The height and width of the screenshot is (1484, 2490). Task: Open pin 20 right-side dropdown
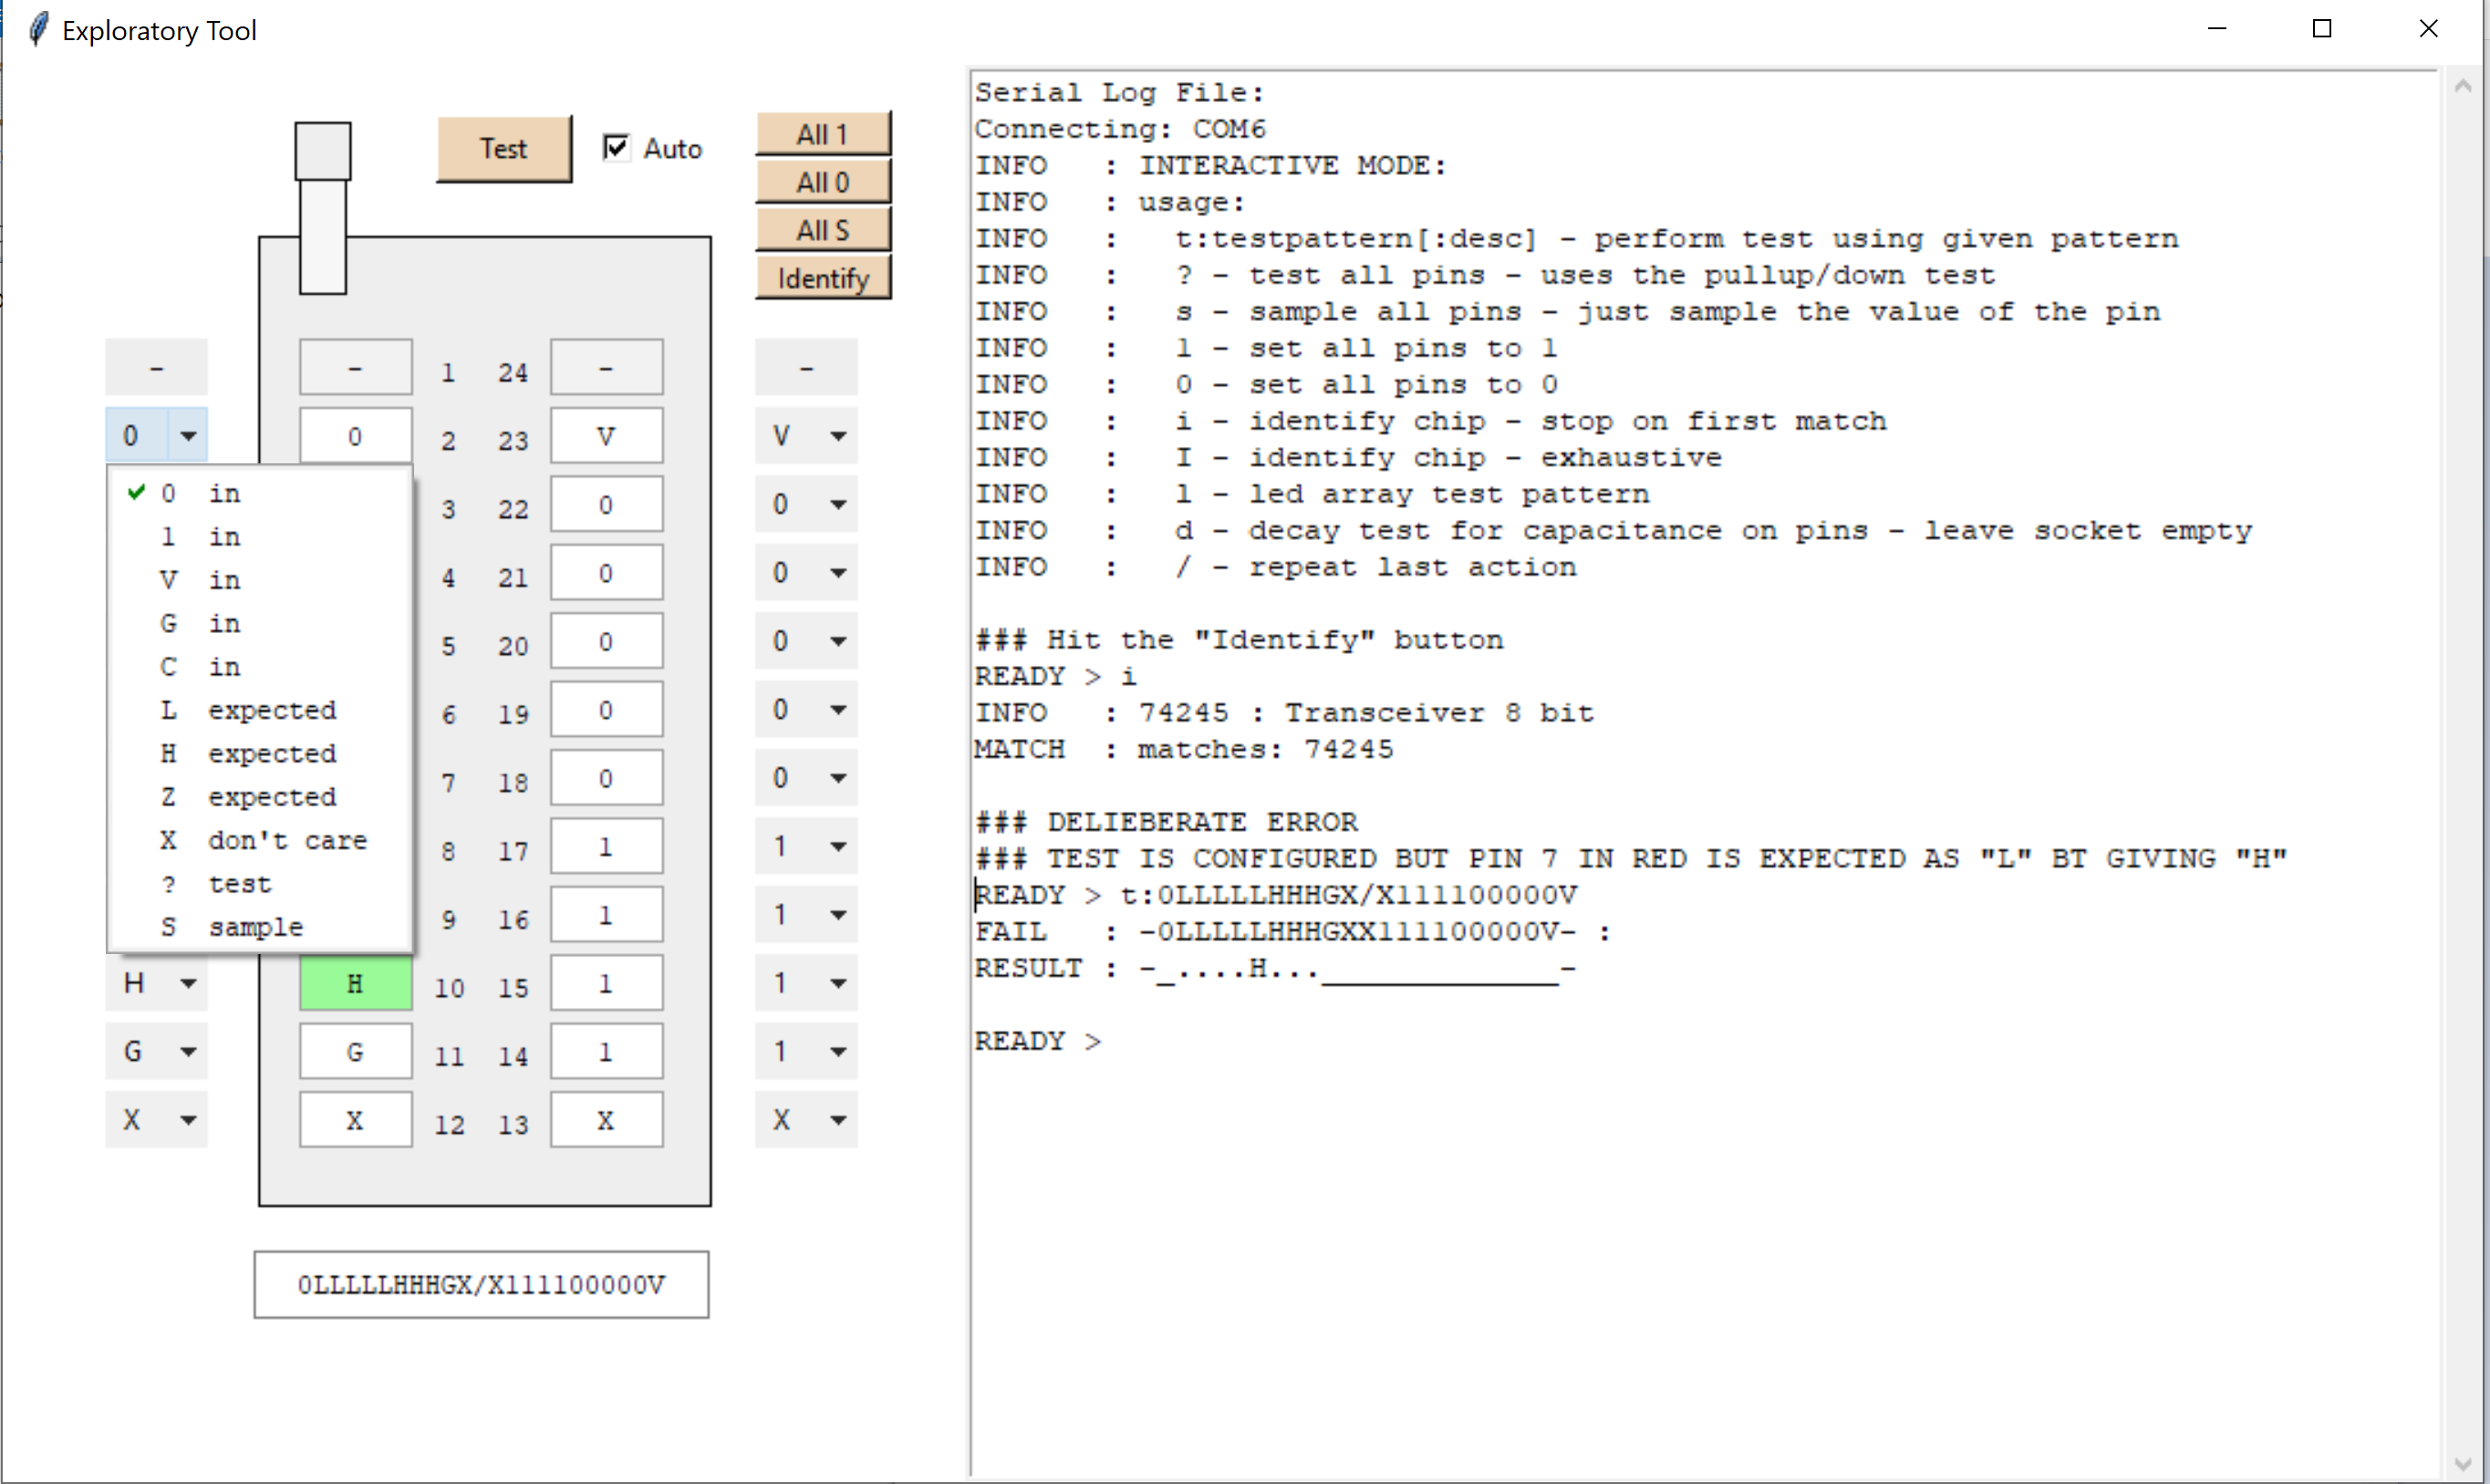[806, 641]
